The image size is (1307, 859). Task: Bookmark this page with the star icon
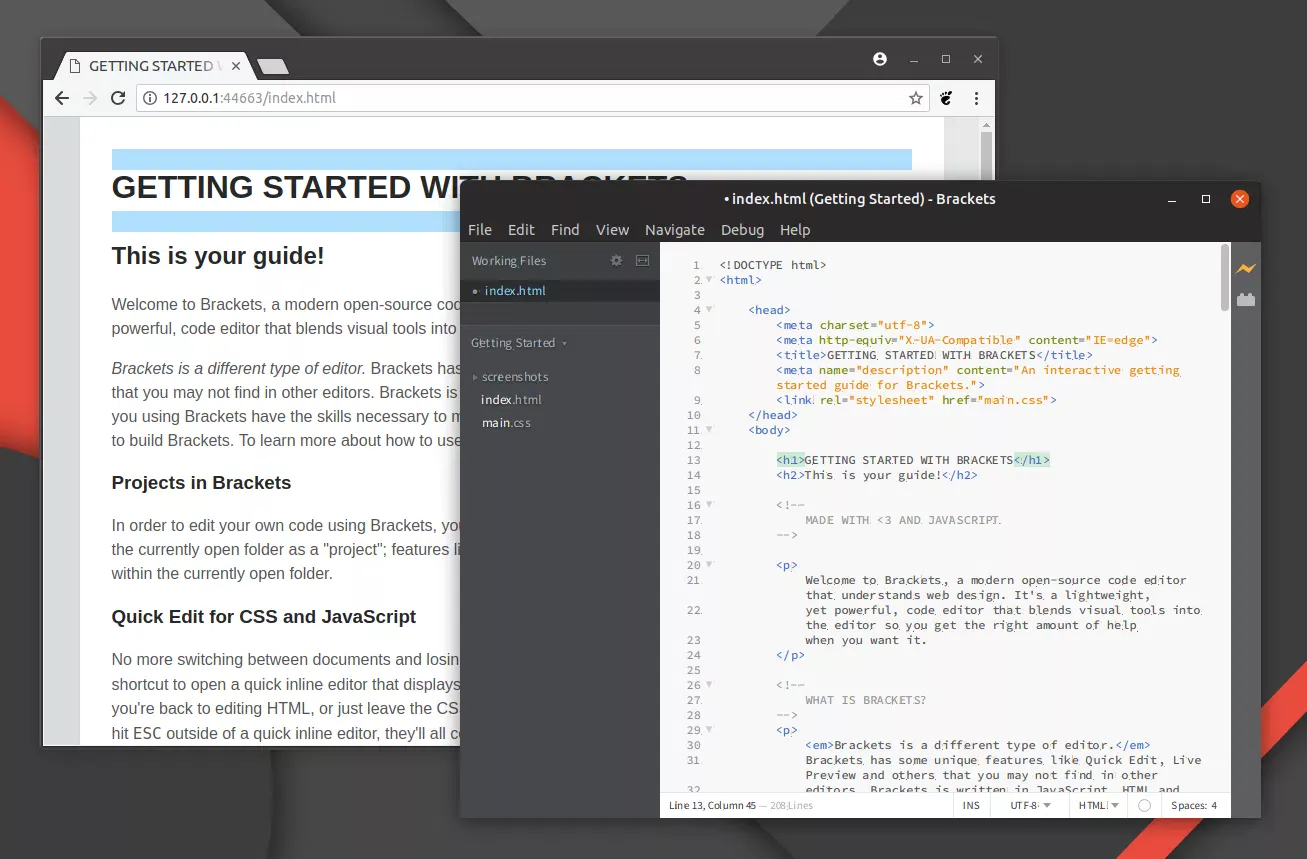tap(915, 98)
